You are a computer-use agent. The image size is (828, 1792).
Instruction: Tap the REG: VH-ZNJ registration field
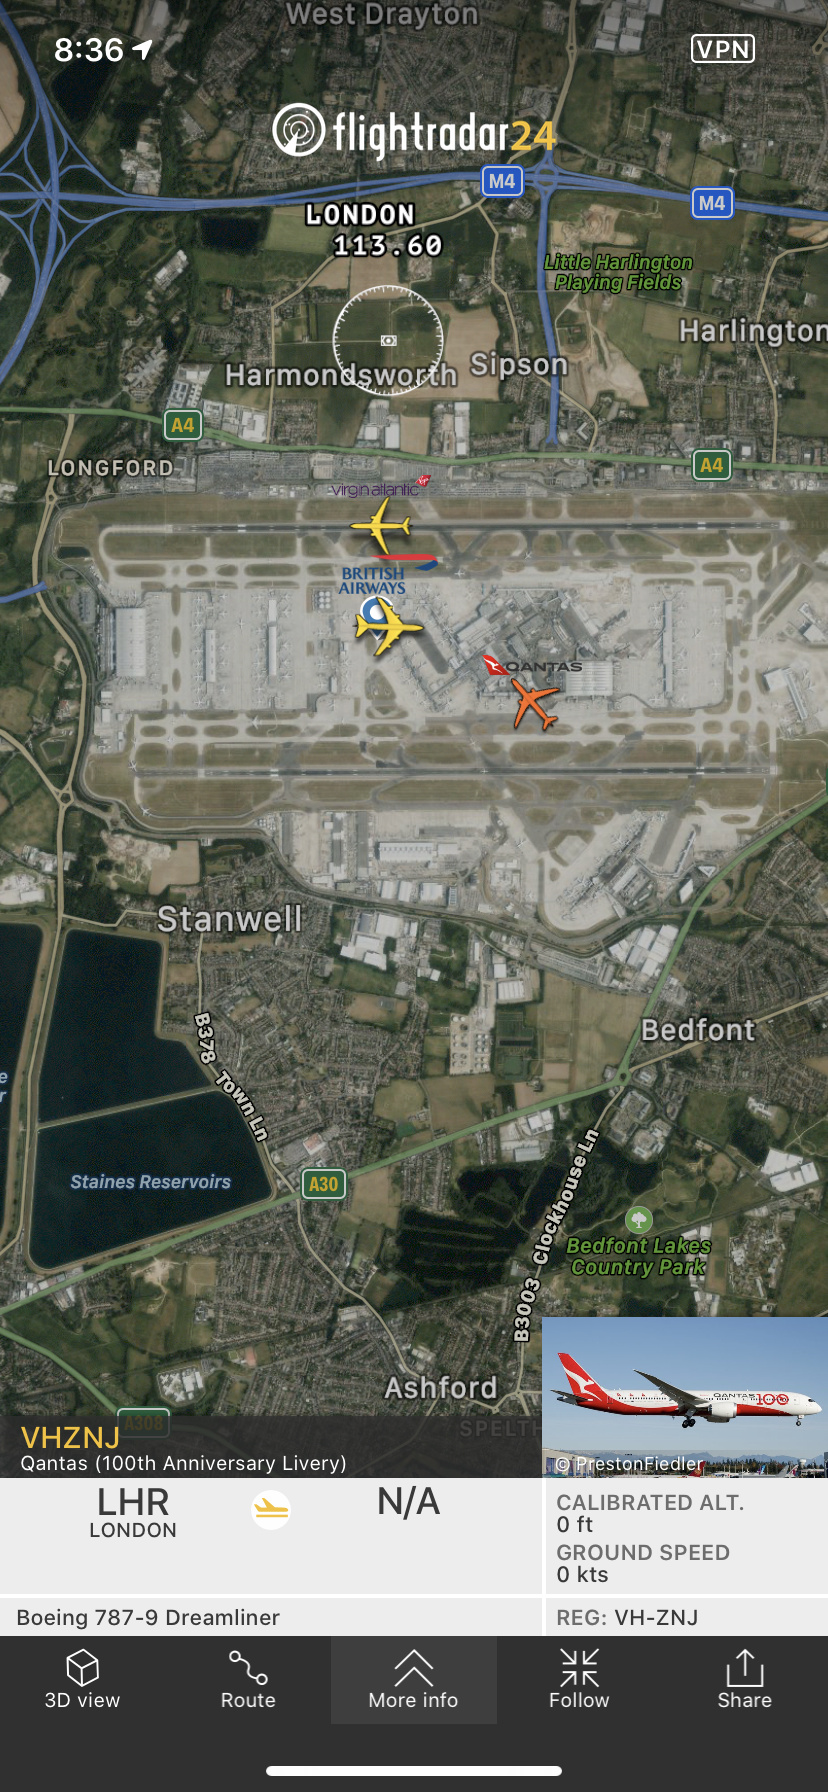pyautogui.click(x=627, y=1617)
